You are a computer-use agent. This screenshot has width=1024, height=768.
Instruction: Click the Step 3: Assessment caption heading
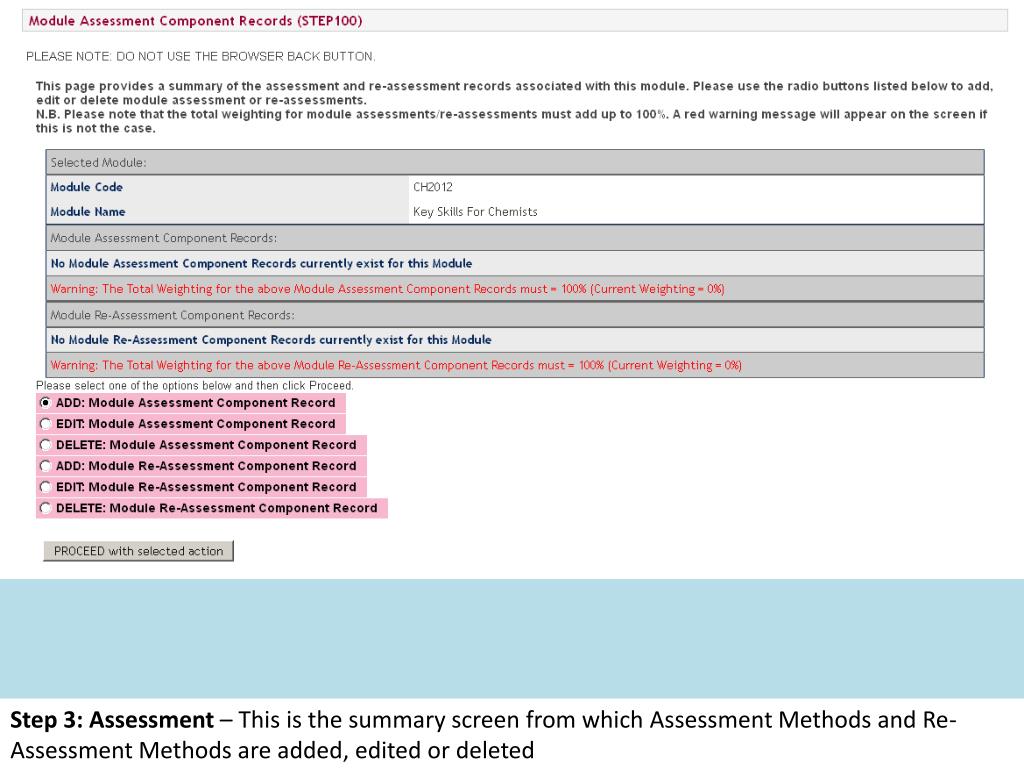(112, 720)
